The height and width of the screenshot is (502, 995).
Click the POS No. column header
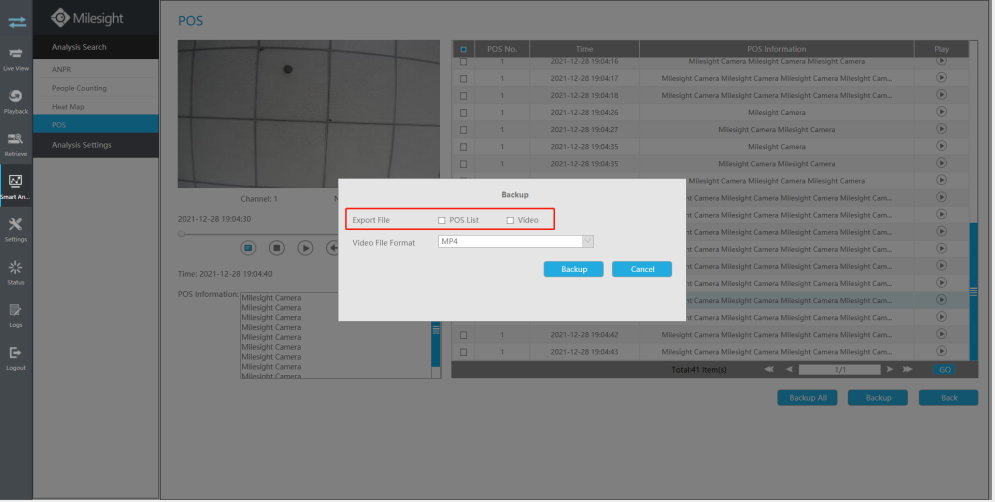[x=502, y=49]
